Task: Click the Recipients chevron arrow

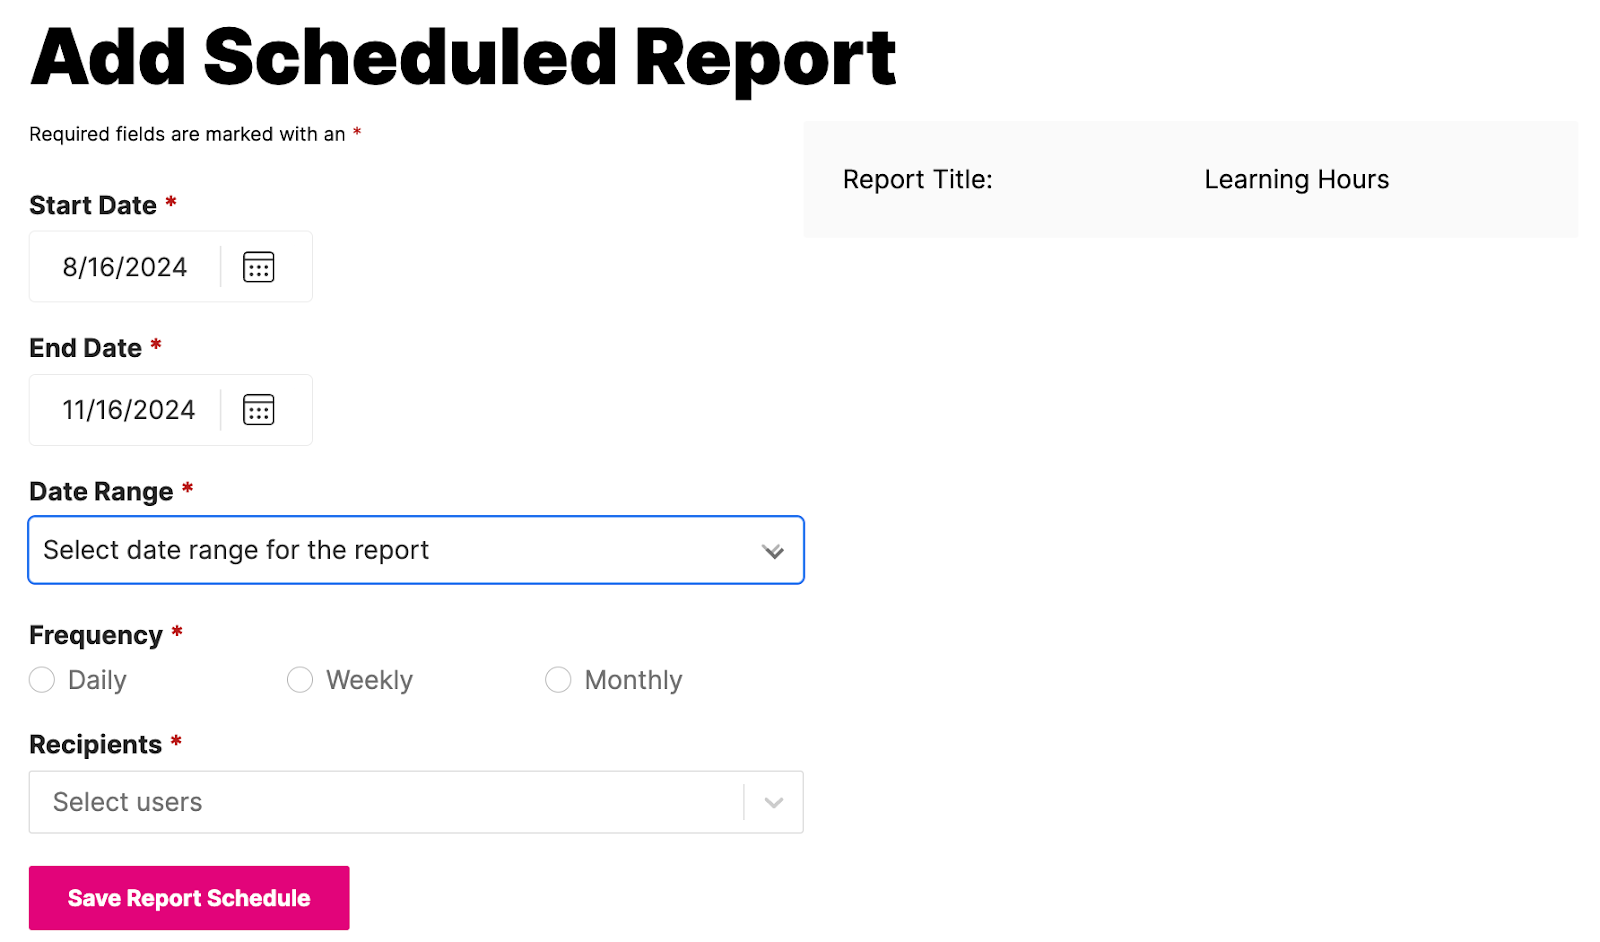Action: point(773,802)
